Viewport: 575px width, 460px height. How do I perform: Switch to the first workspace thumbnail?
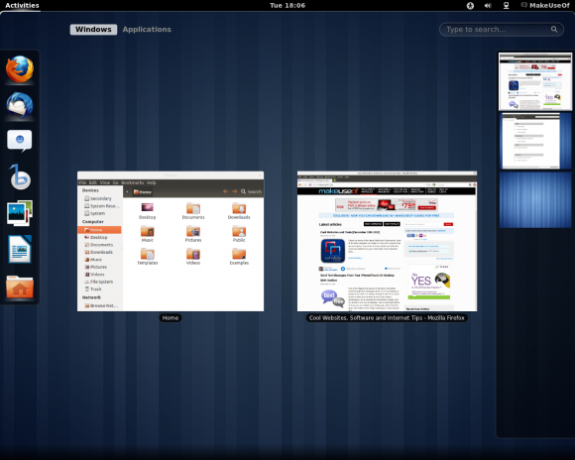pos(535,81)
